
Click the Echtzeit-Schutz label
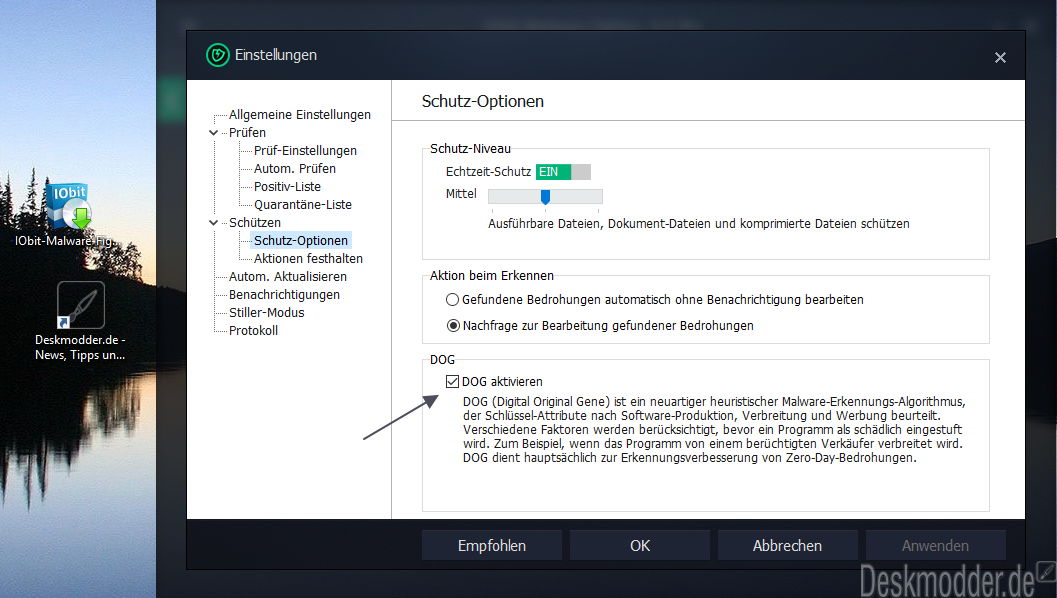tap(488, 172)
